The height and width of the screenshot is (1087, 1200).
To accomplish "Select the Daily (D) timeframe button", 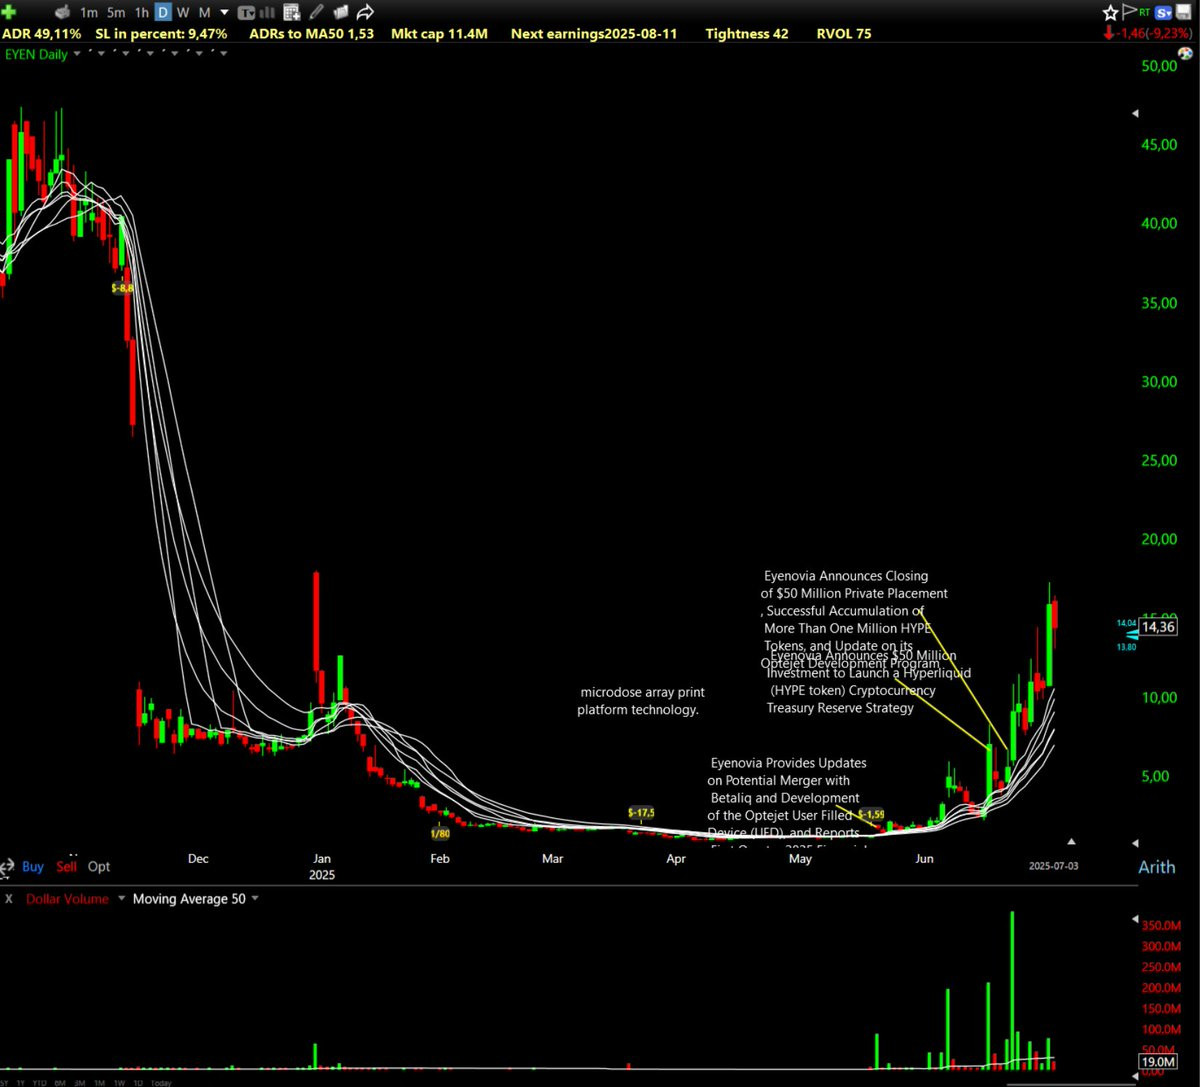I will pos(163,13).
